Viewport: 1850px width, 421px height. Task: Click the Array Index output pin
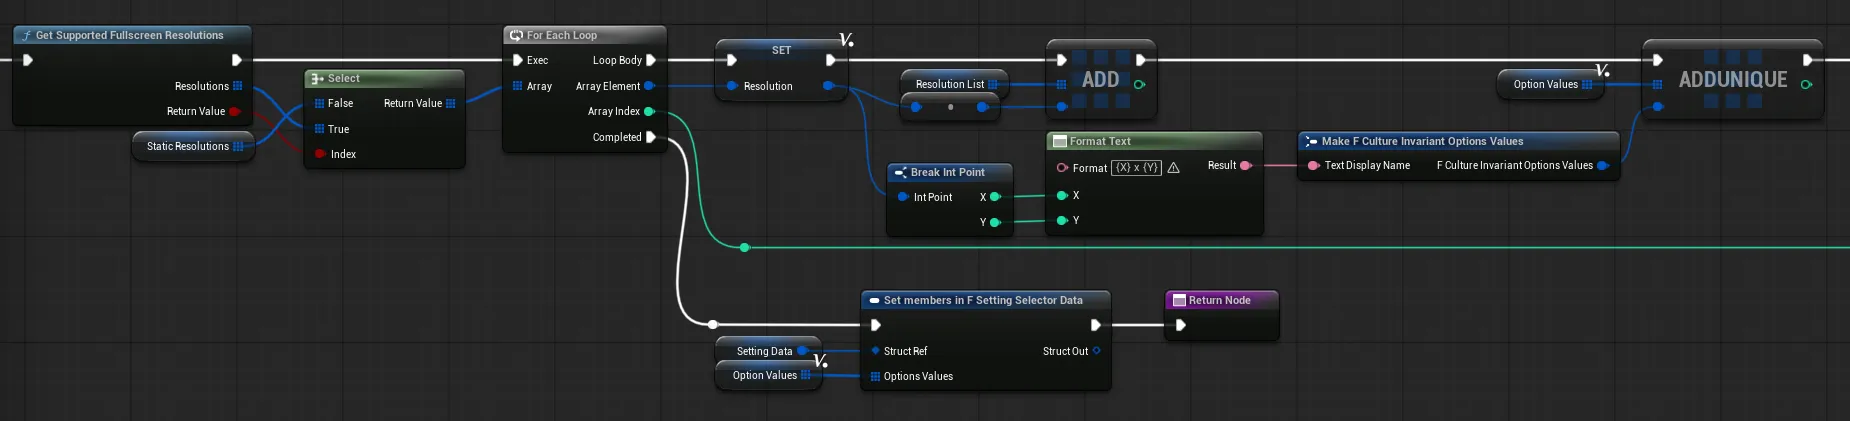tap(649, 111)
